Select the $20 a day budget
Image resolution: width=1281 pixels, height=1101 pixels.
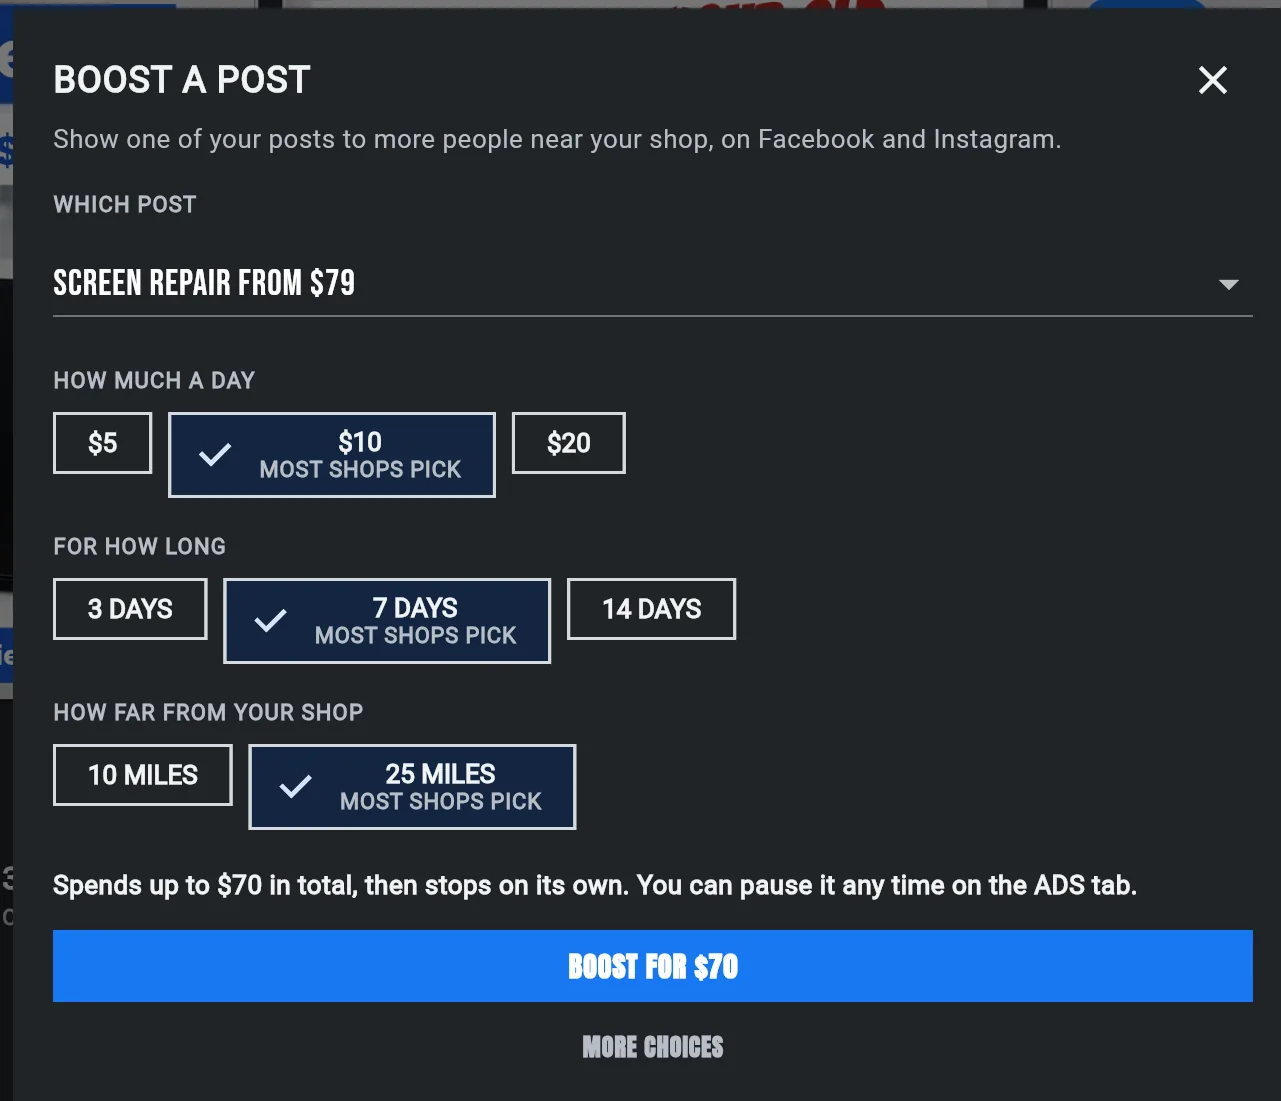(569, 443)
